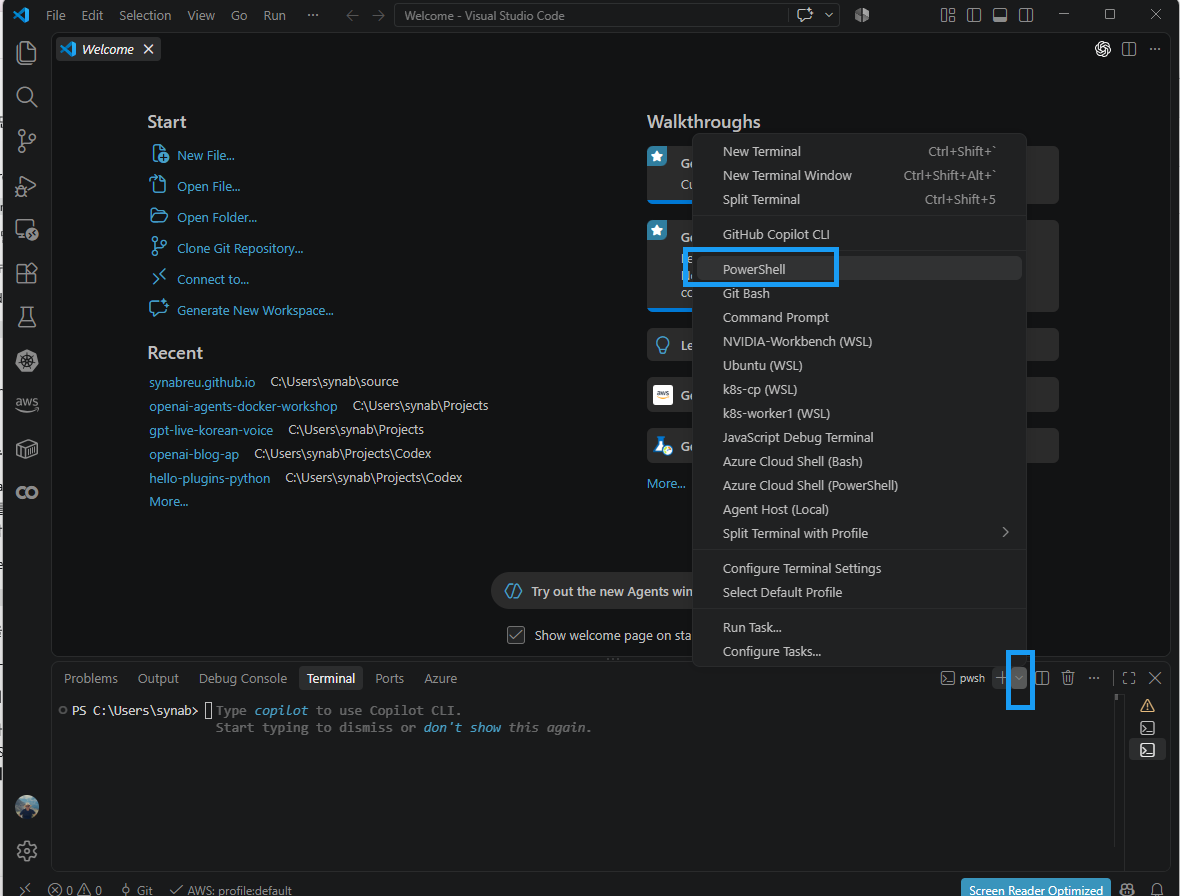Open the Remote Explorer view
Screen dimensions: 1180x896
point(26,229)
